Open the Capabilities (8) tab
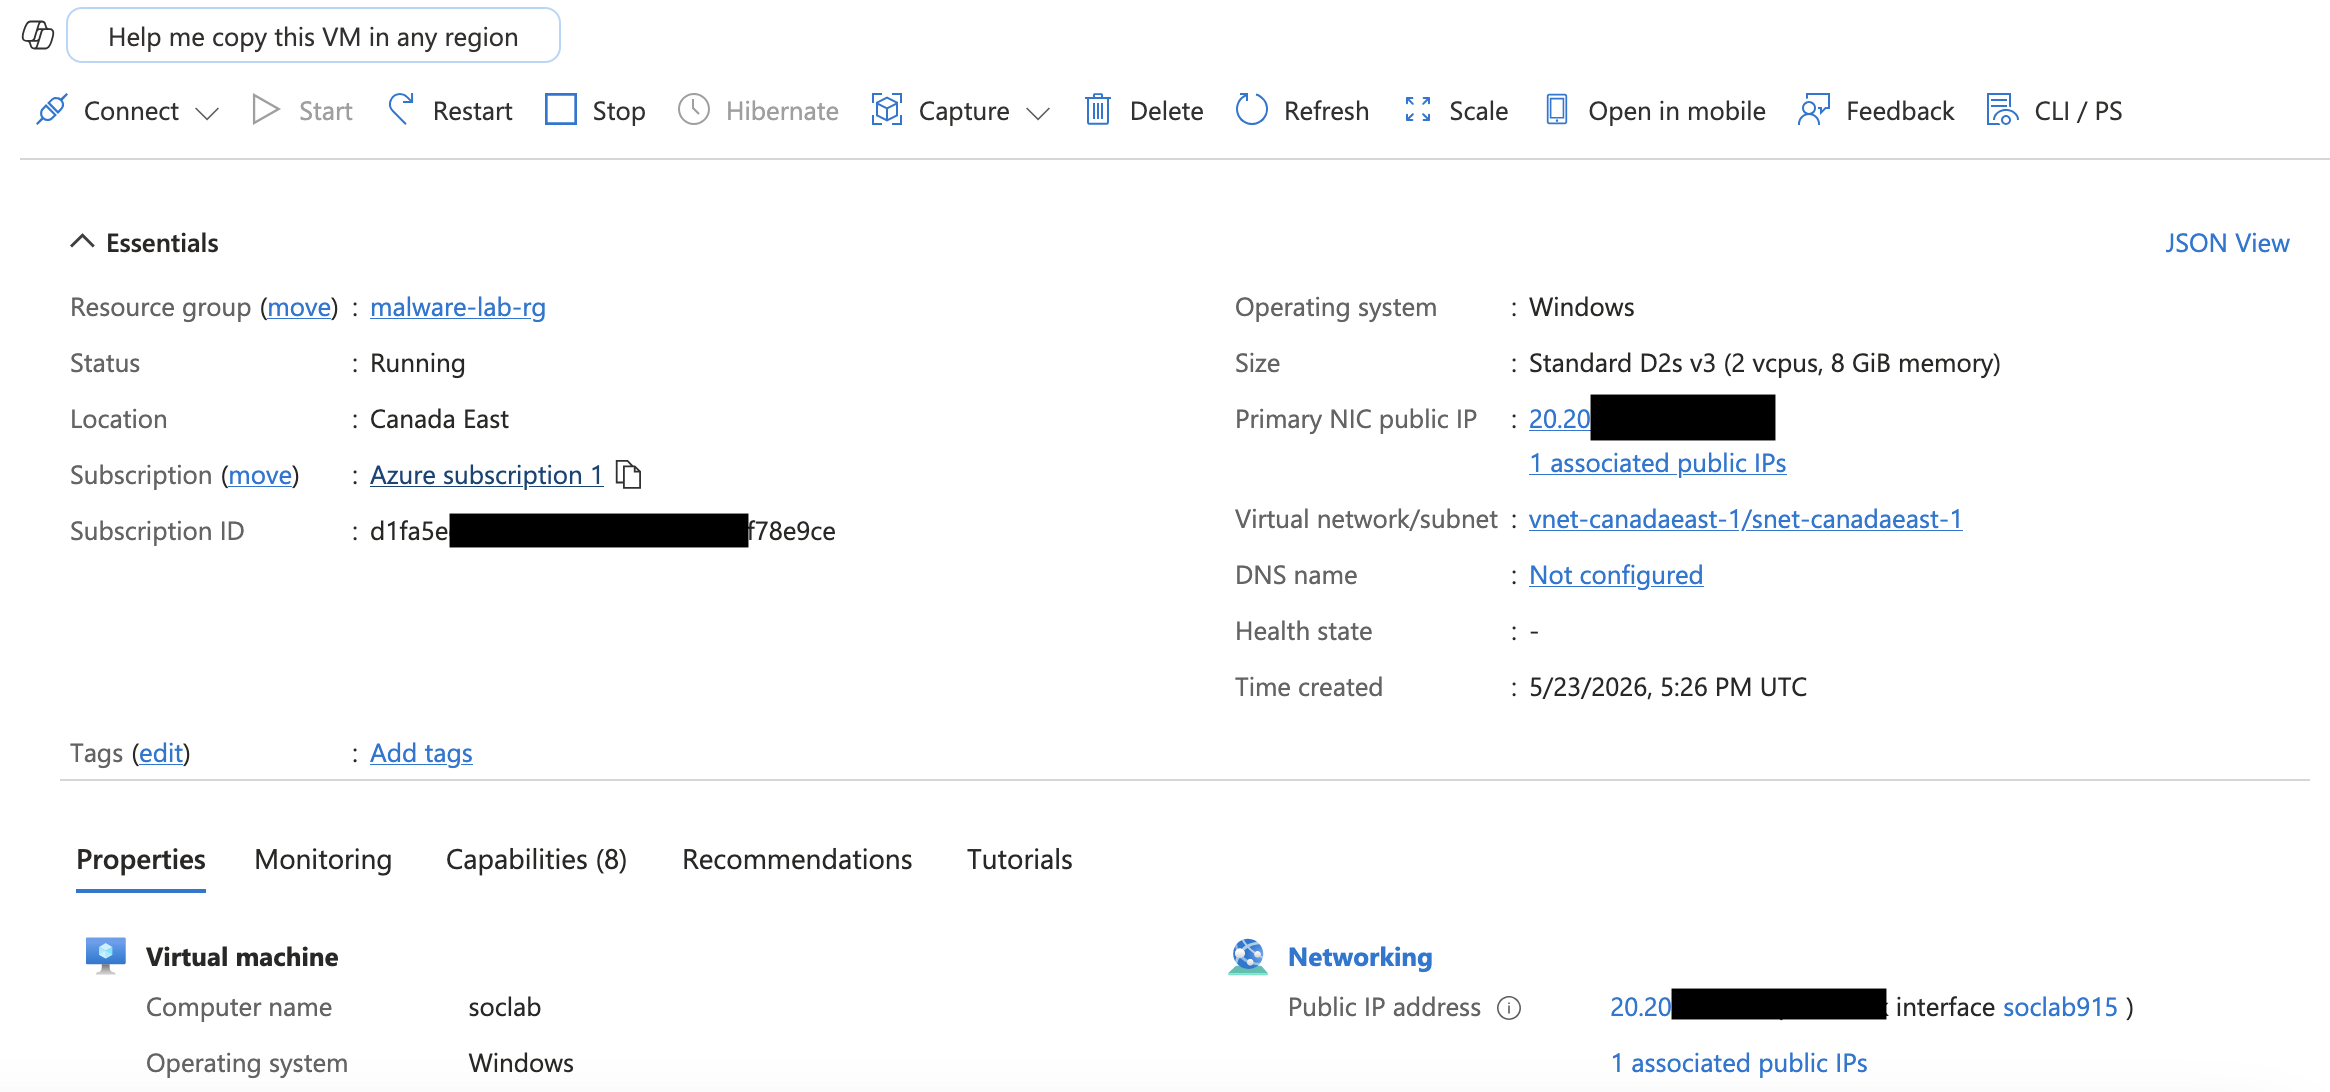The width and height of the screenshot is (2330, 1092). pos(536,860)
